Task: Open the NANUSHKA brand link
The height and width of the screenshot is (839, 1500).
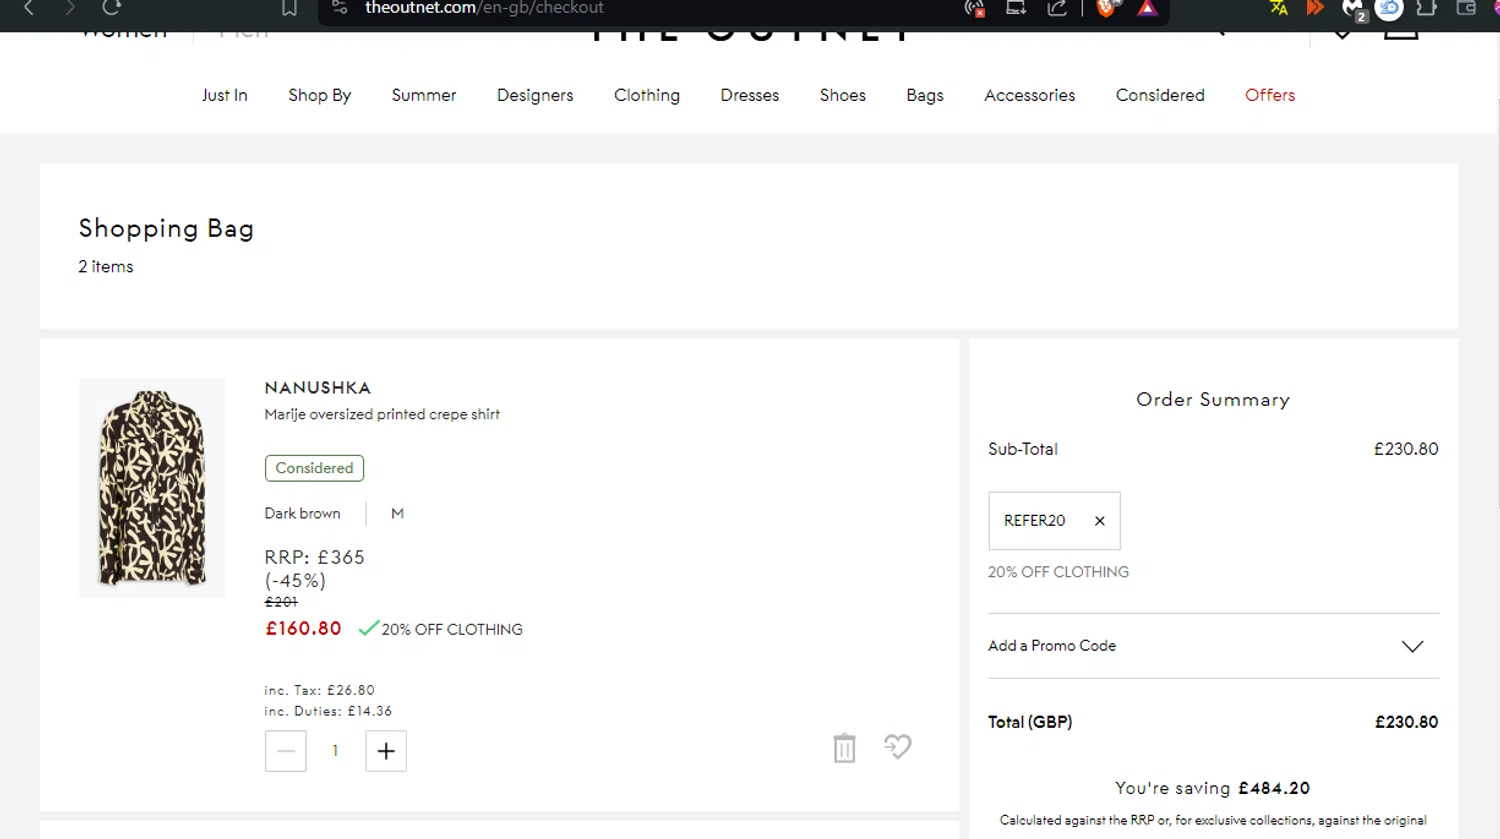Action: (318, 388)
